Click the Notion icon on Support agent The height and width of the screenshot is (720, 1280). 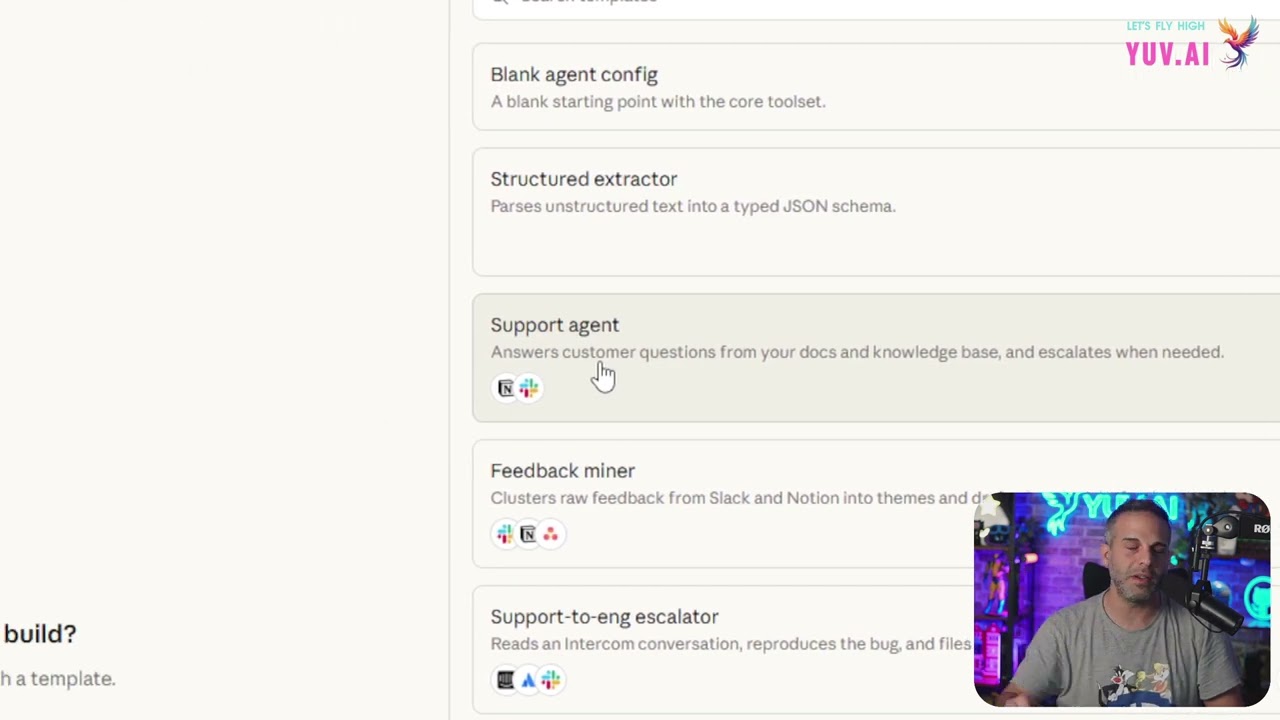tap(506, 388)
